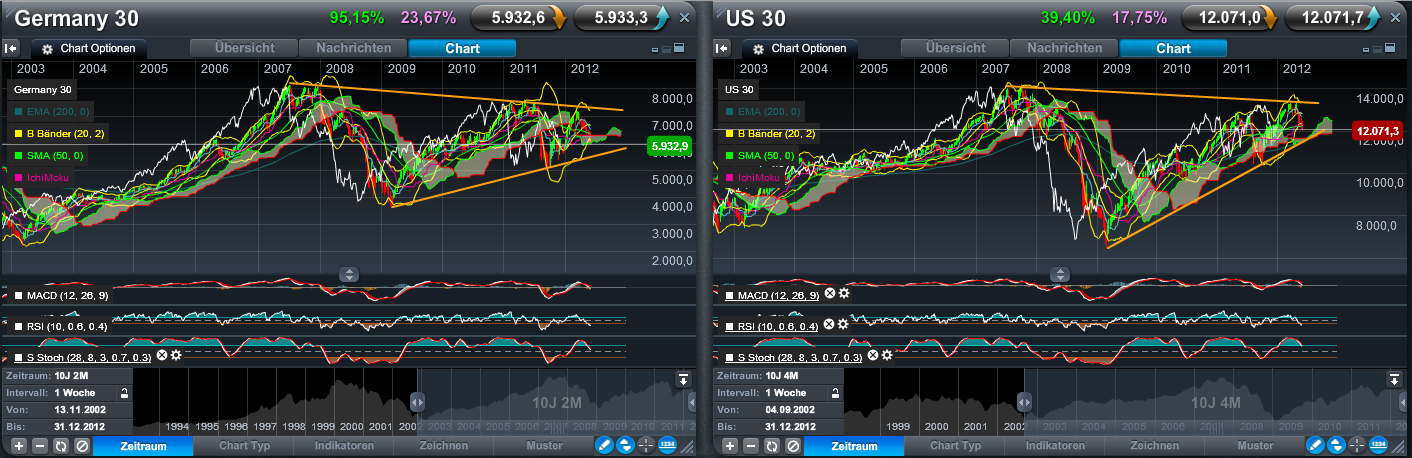Switch to Übersicht tab in Germany 30 window
Image resolution: width=1412 pixels, height=458 pixels.
[244, 48]
